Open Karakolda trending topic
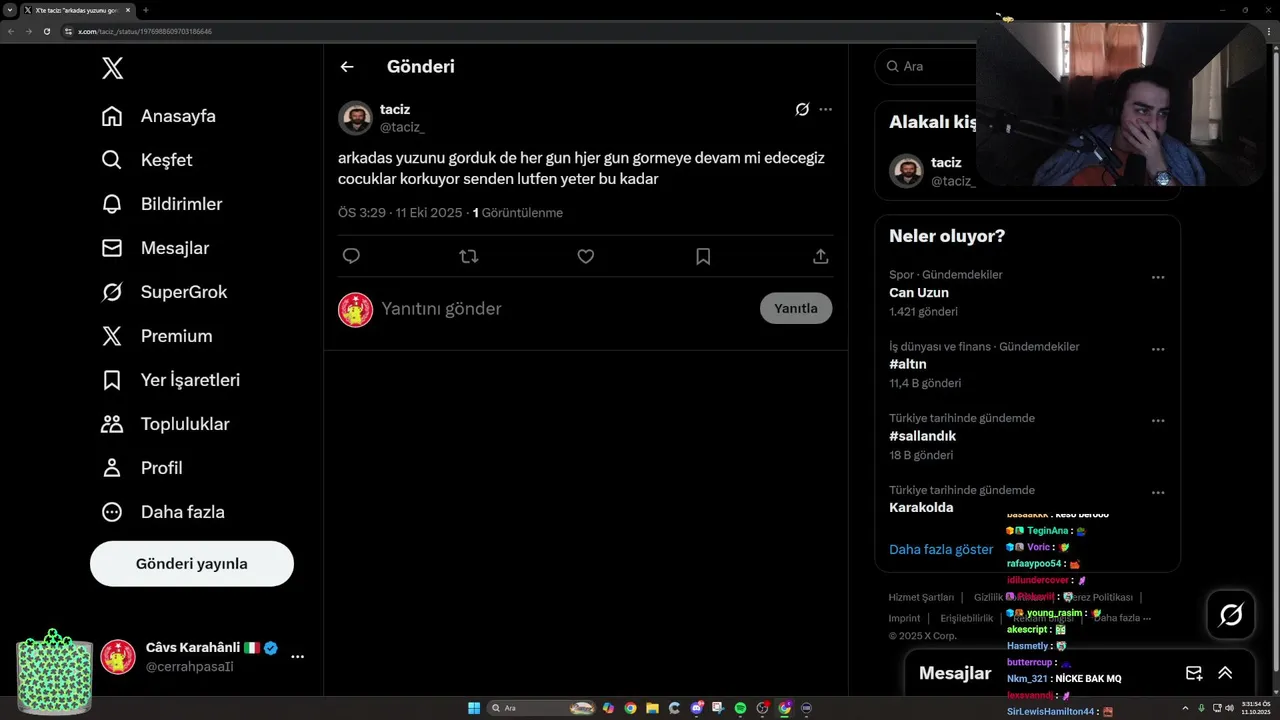Screen dimensions: 1280x720 (921, 507)
